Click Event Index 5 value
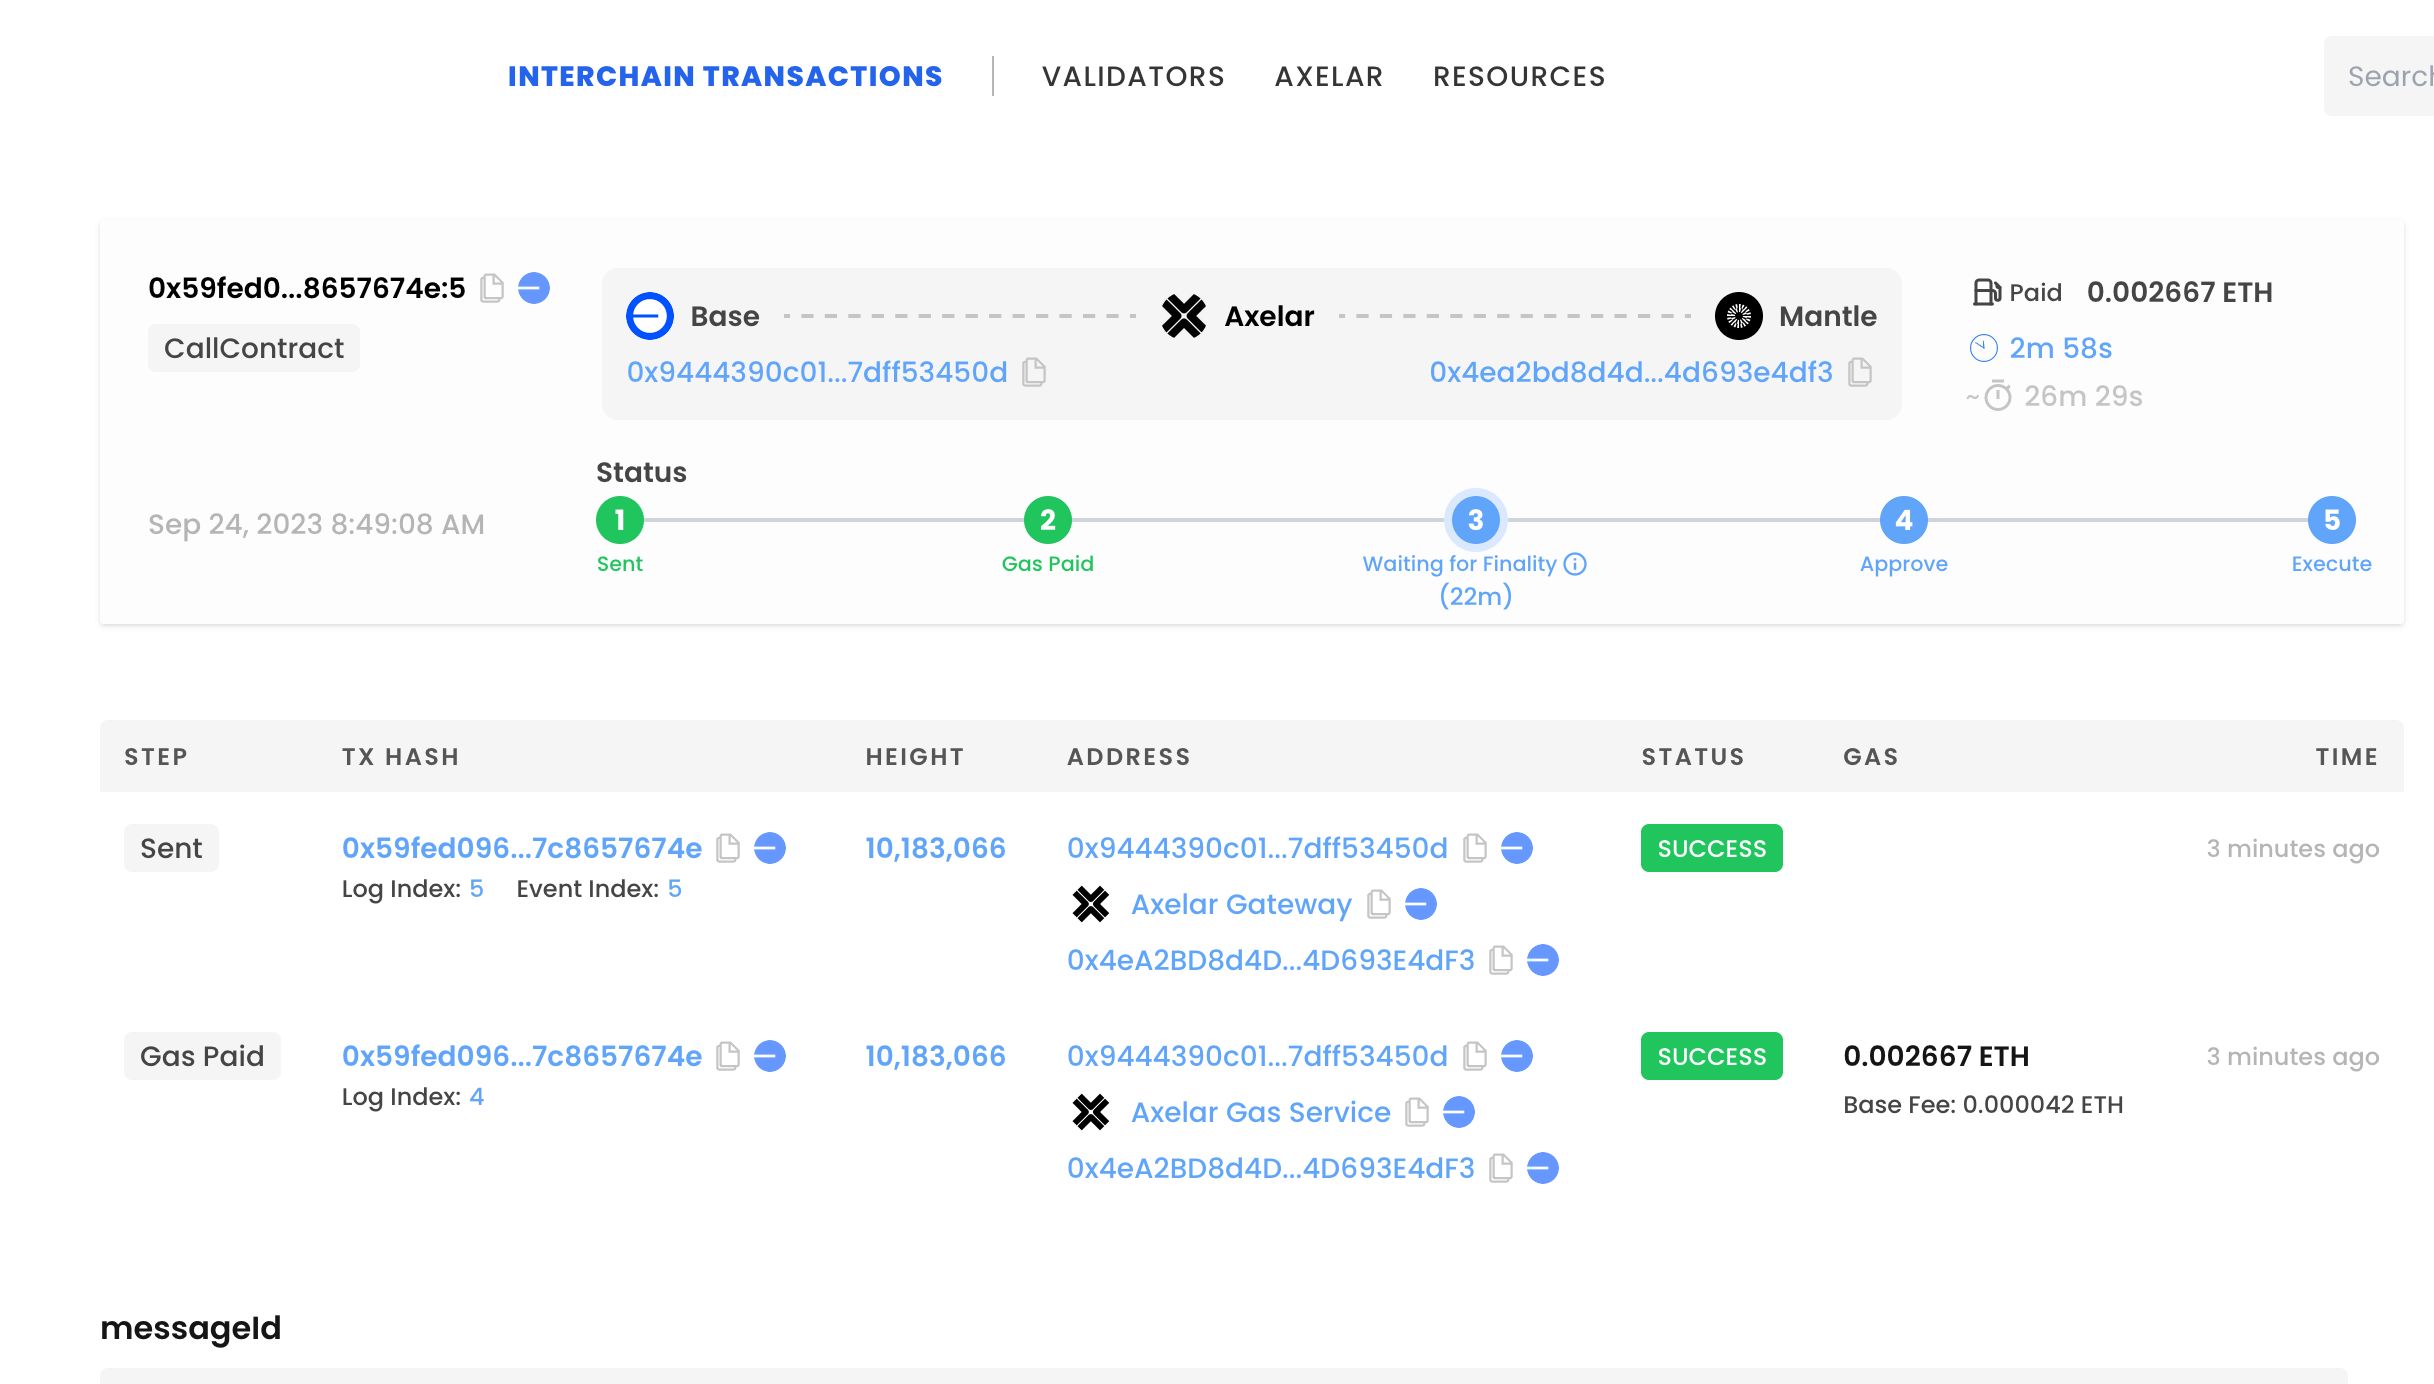The width and height of the screenshot is (2434, 1384). click(x=675, y=889)
